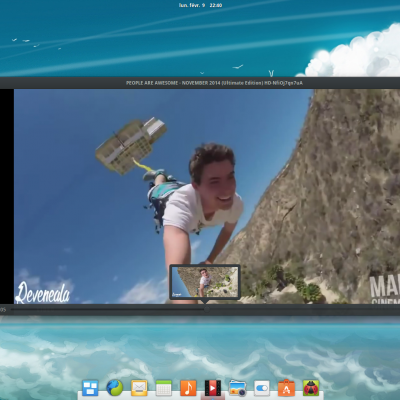Open the Mail envelope icon in the dock
400x400 pixels.
point(139,388)
